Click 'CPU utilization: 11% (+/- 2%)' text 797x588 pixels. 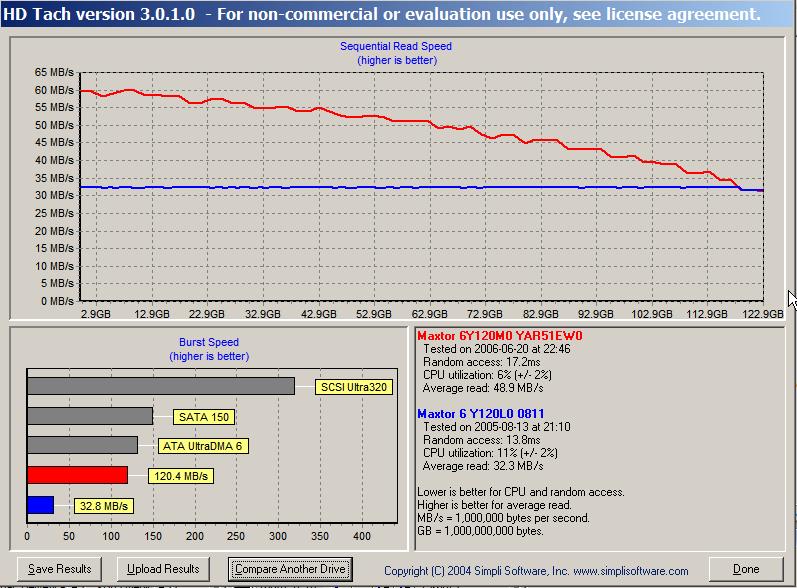[x=490, y=453]
